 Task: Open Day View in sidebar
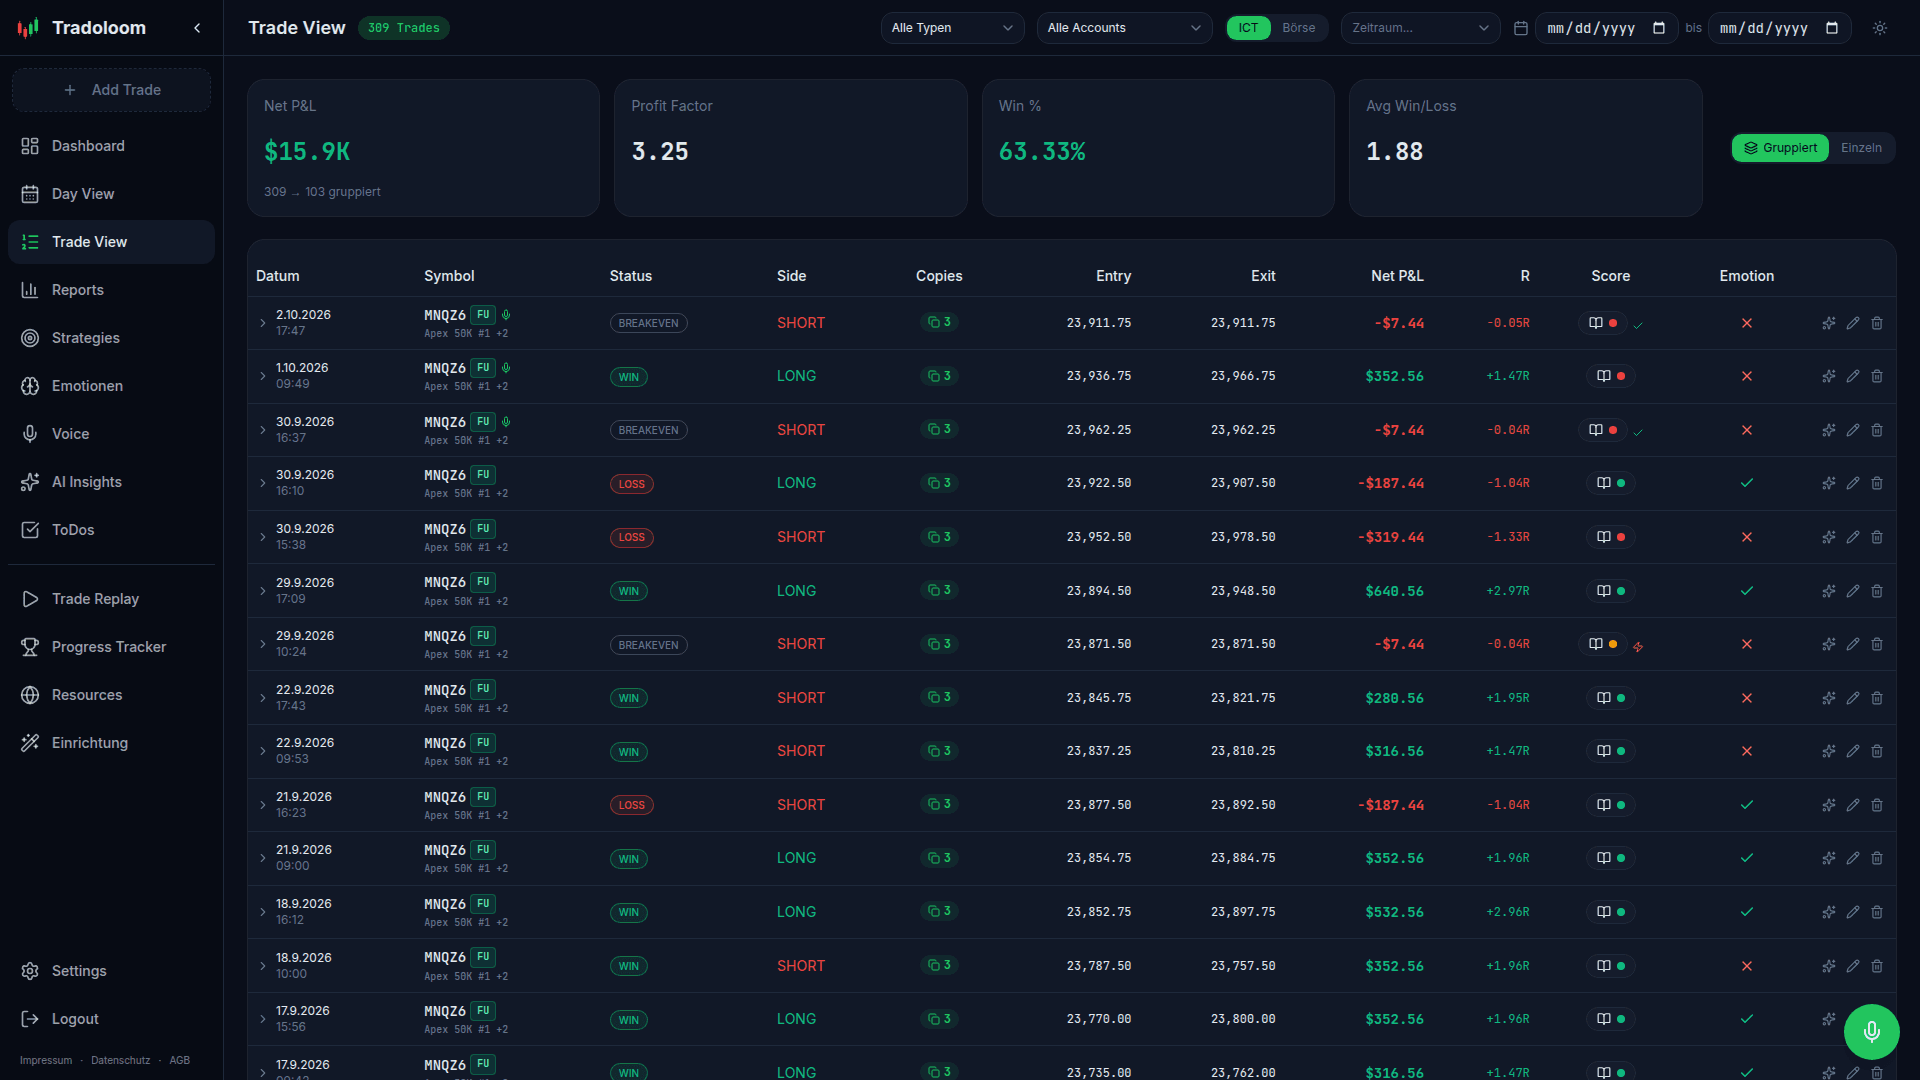pos(111,194)
